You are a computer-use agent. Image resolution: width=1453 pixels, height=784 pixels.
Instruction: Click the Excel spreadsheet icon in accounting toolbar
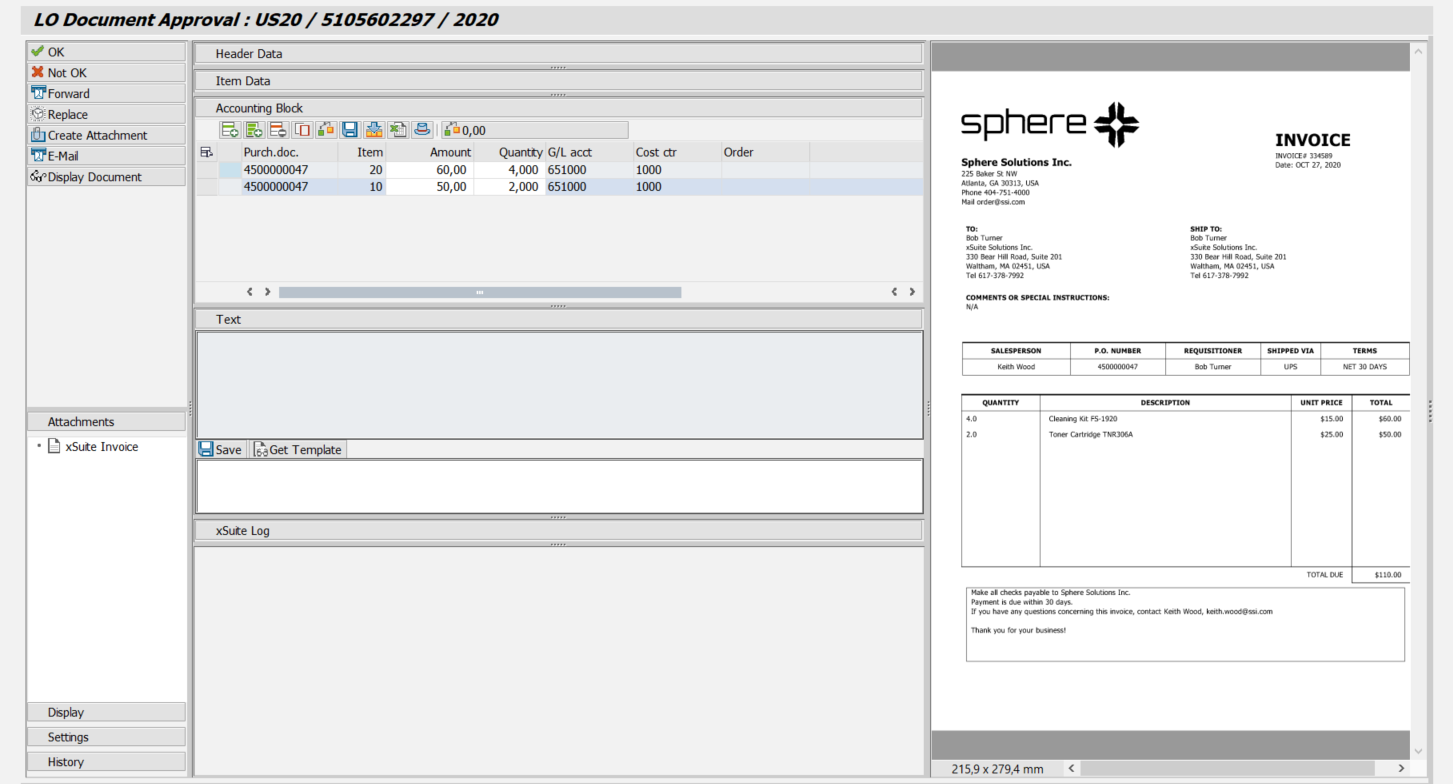pos(398,130)
